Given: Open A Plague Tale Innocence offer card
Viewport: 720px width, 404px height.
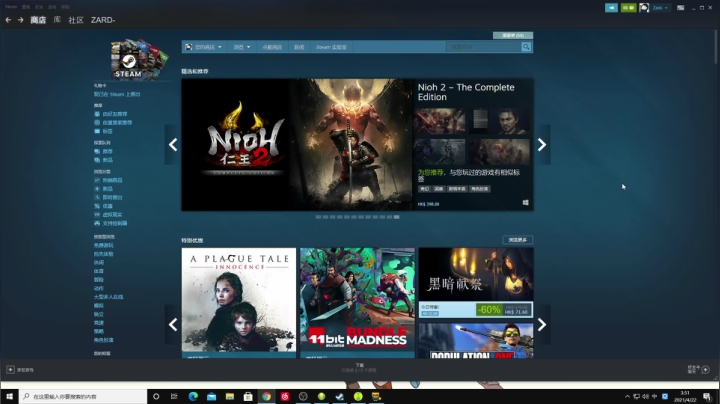Looking at the screenshot, I should (239, 303).
